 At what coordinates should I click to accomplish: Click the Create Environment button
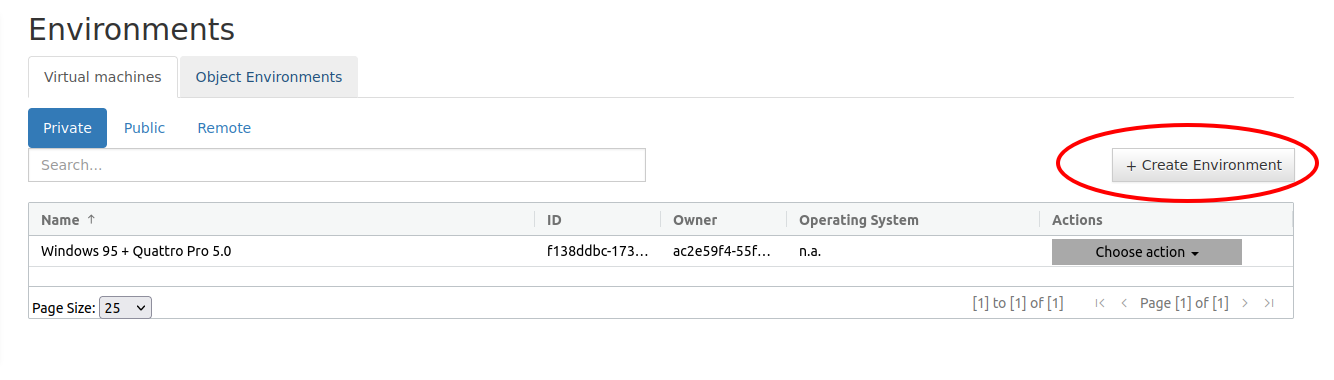pyautogui.click(x=1203, y=165)
